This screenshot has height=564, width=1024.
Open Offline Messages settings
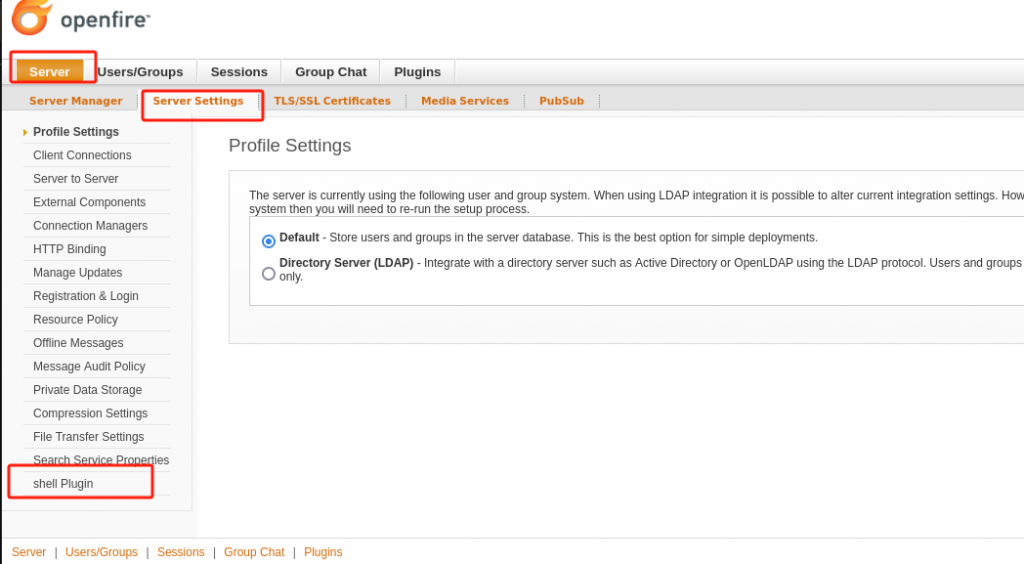78,343
